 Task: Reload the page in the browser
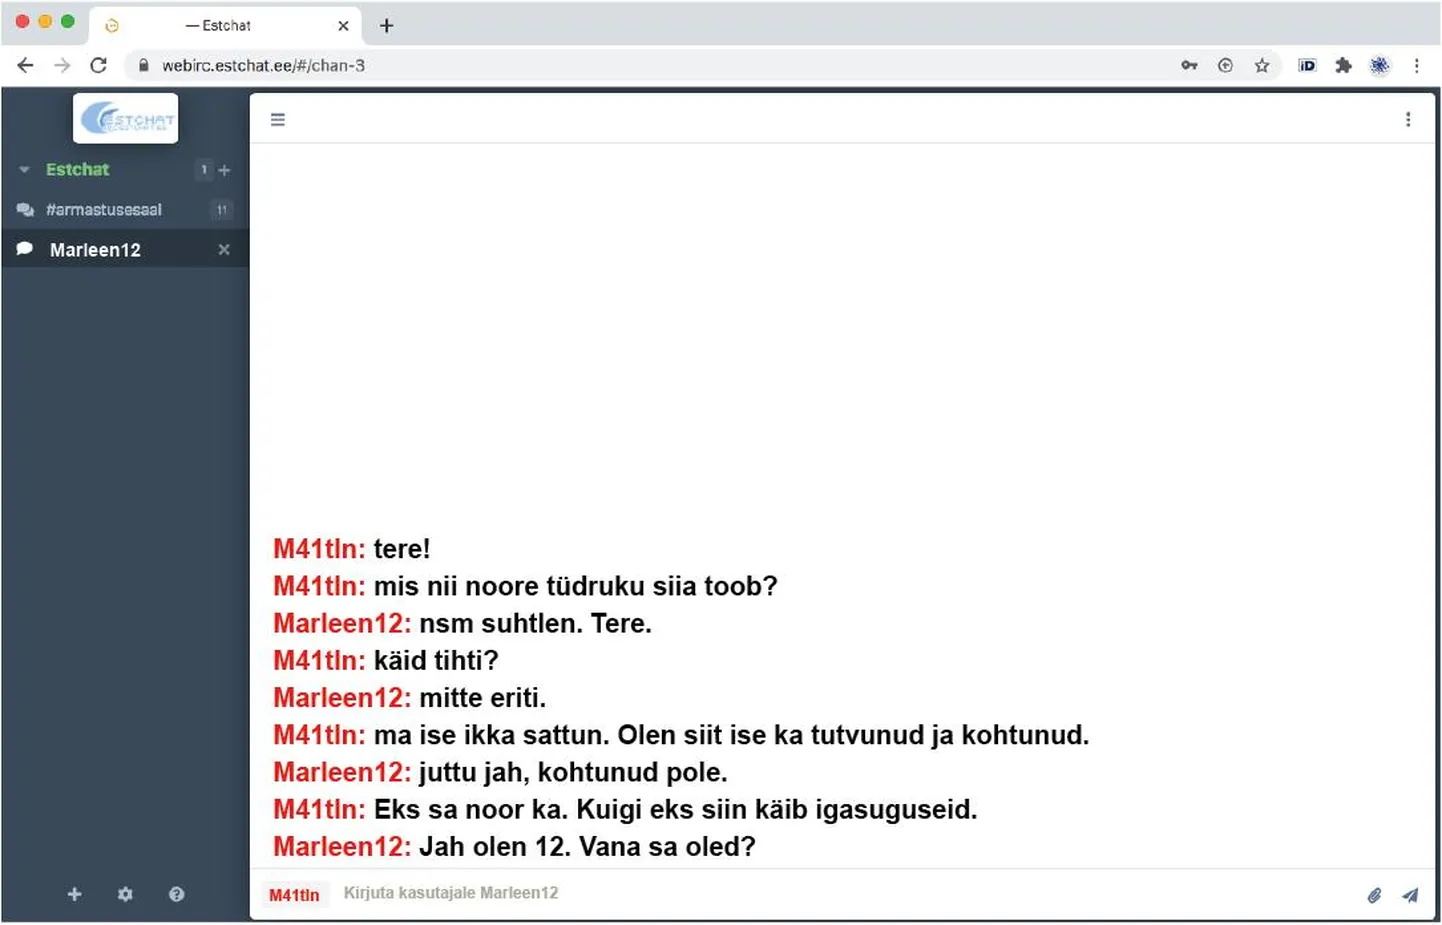(x=98, y=66)
